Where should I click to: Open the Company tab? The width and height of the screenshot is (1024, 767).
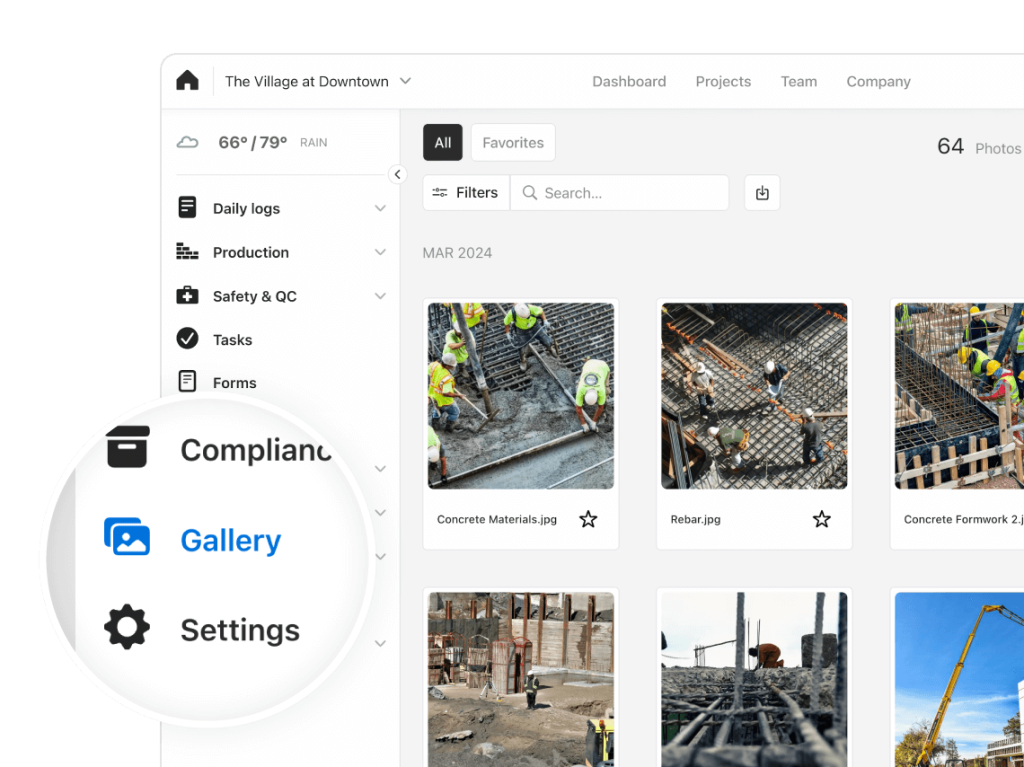(878, 82)
